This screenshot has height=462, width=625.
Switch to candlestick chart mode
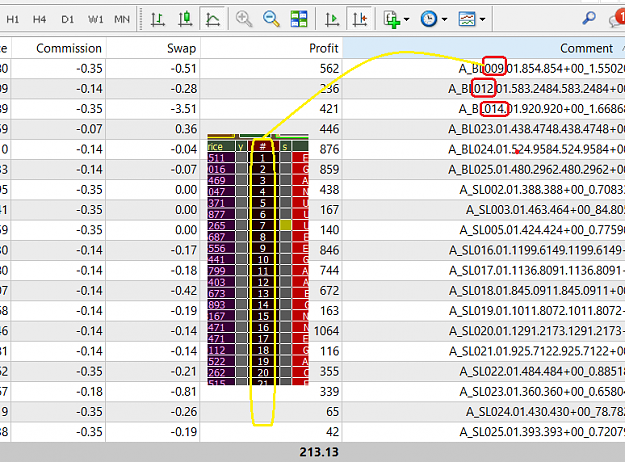tap(185, 19)
